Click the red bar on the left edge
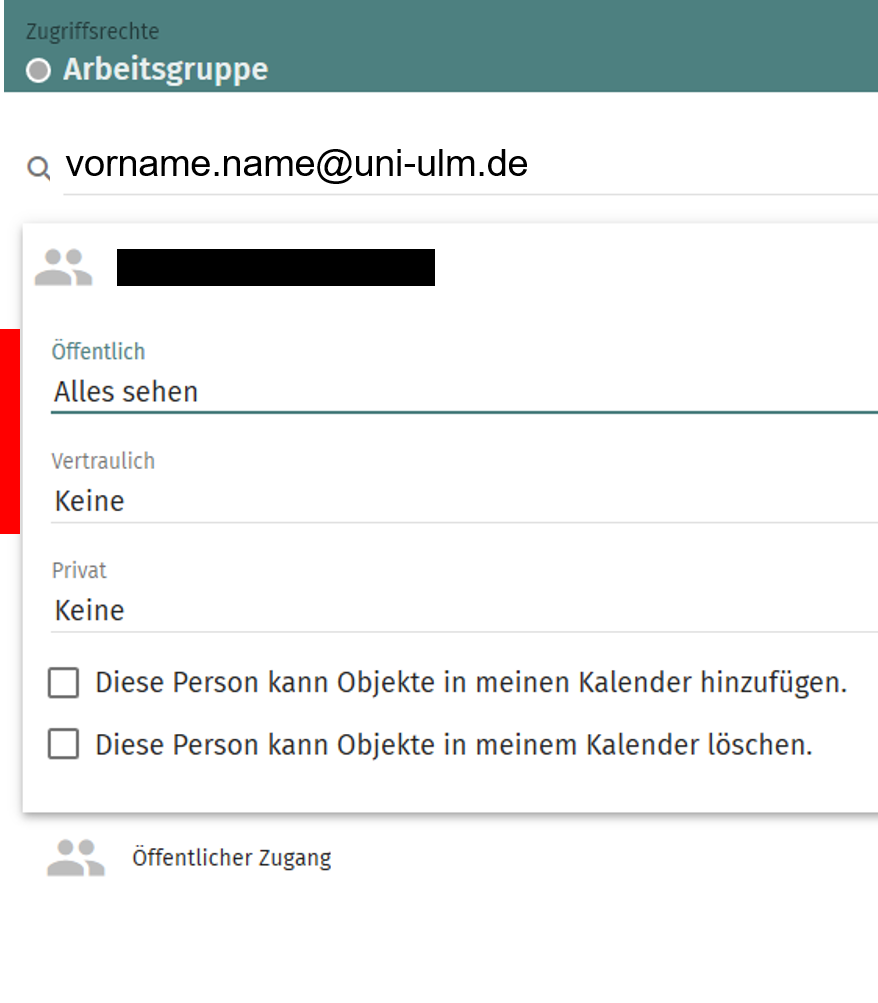Image resolution: width=878 pixels, height=1003 pixels. coord(10,431)
